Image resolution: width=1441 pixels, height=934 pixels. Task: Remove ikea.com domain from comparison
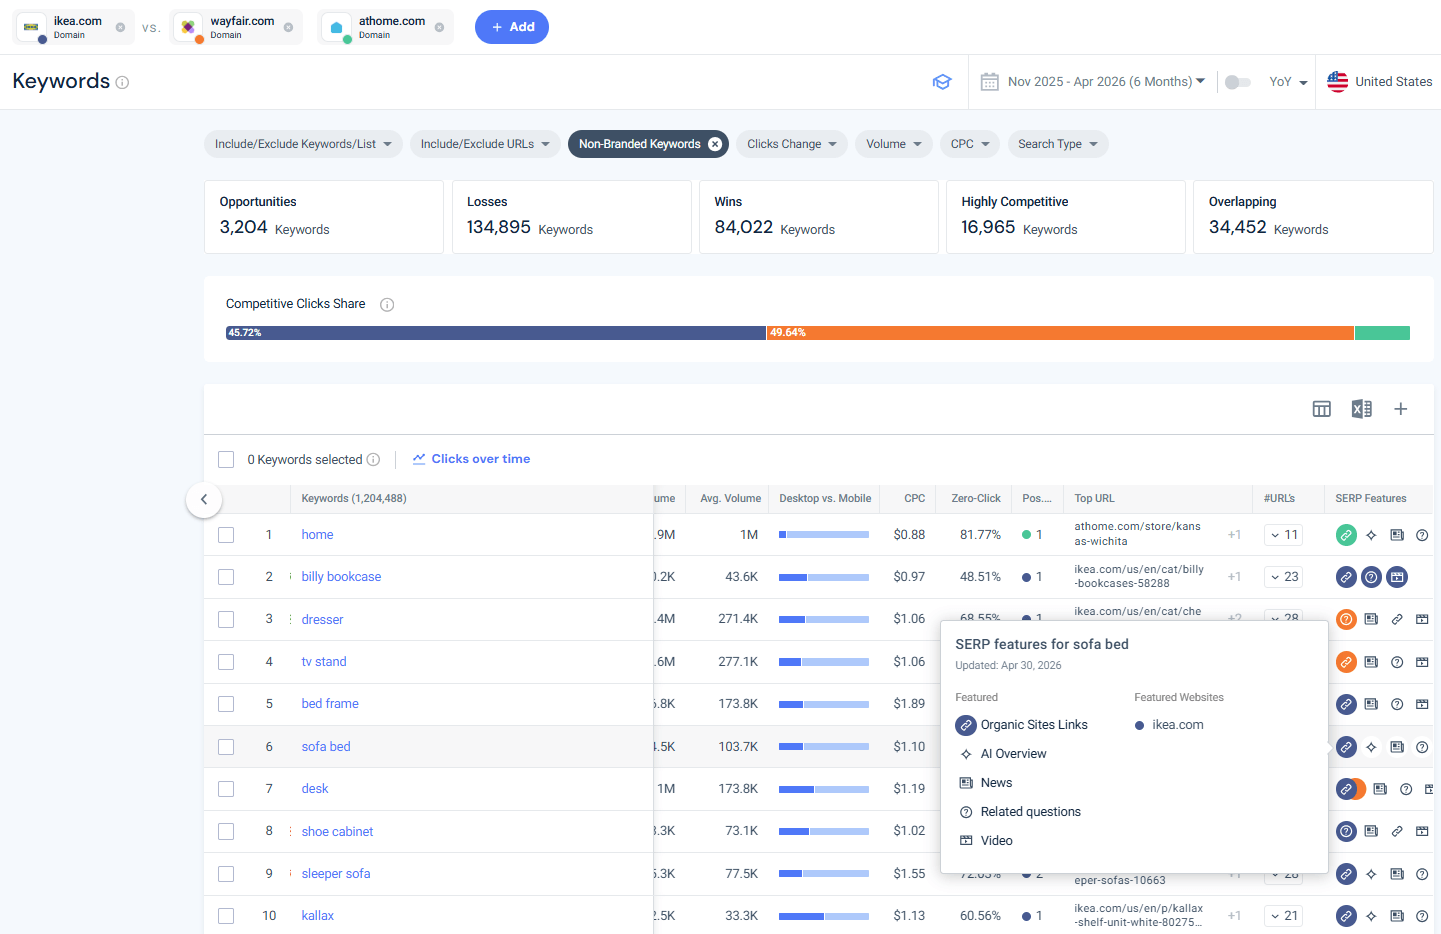[x=120, y=27]
